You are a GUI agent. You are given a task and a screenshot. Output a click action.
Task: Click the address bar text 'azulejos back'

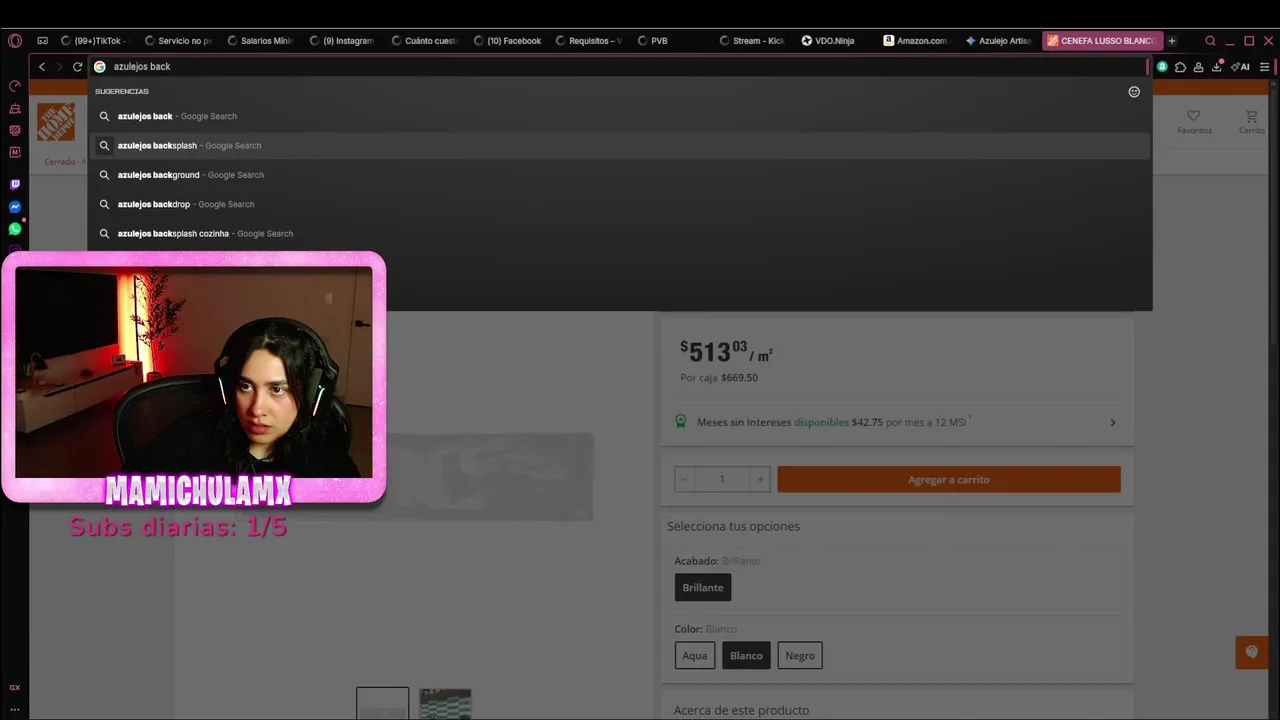coord(142,67)
